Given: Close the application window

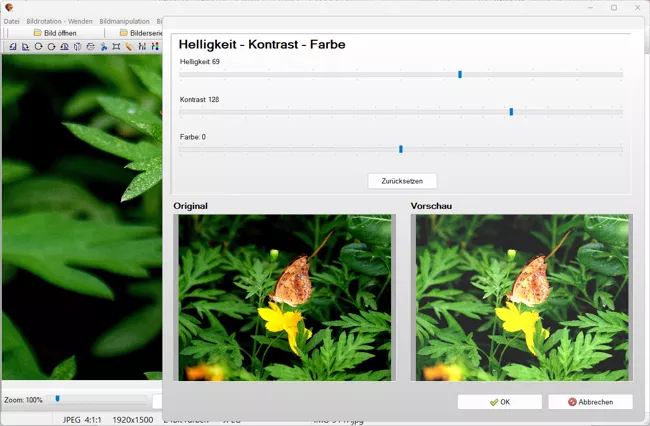Looking at the screenshot, I should [638, 7].
